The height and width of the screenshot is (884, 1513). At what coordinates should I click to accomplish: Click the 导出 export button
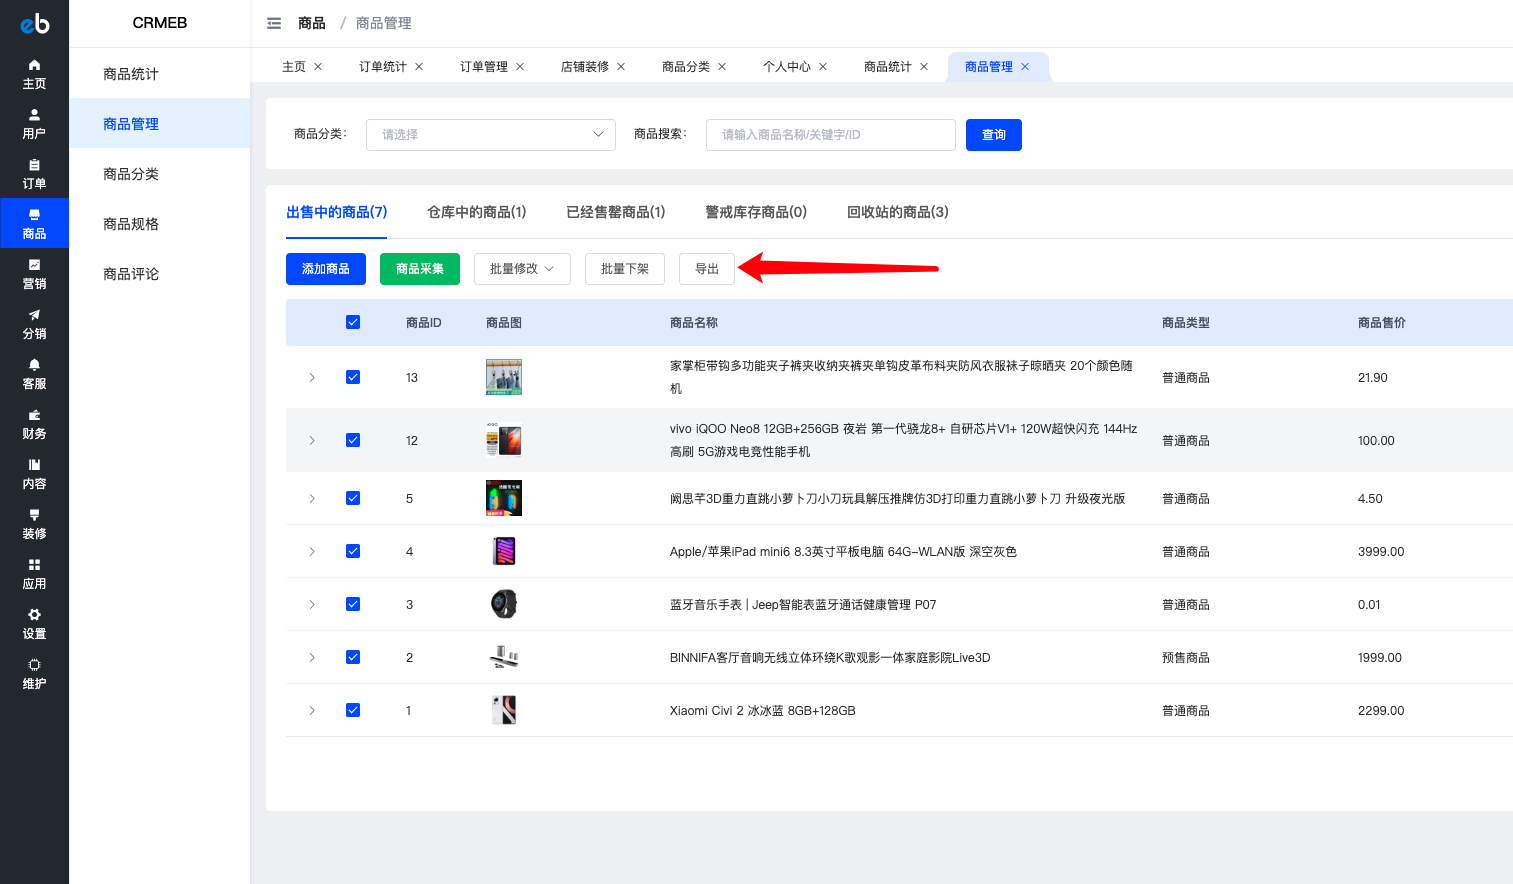click(707, 269)
